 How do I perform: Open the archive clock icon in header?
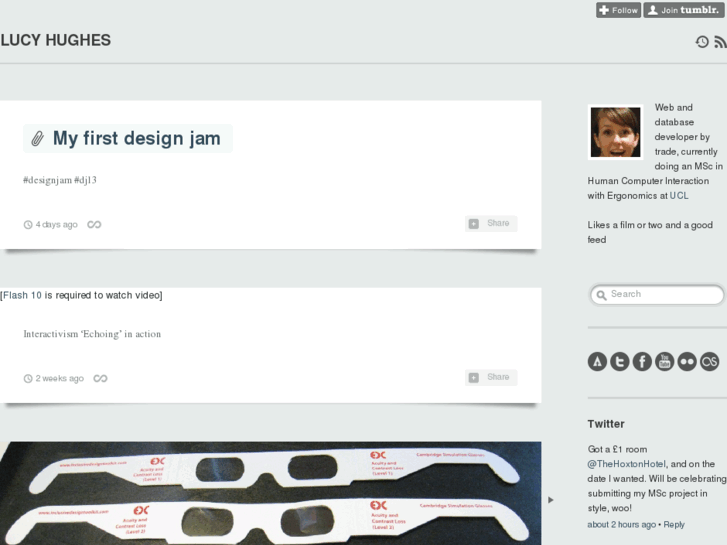(x=702, y=42)
